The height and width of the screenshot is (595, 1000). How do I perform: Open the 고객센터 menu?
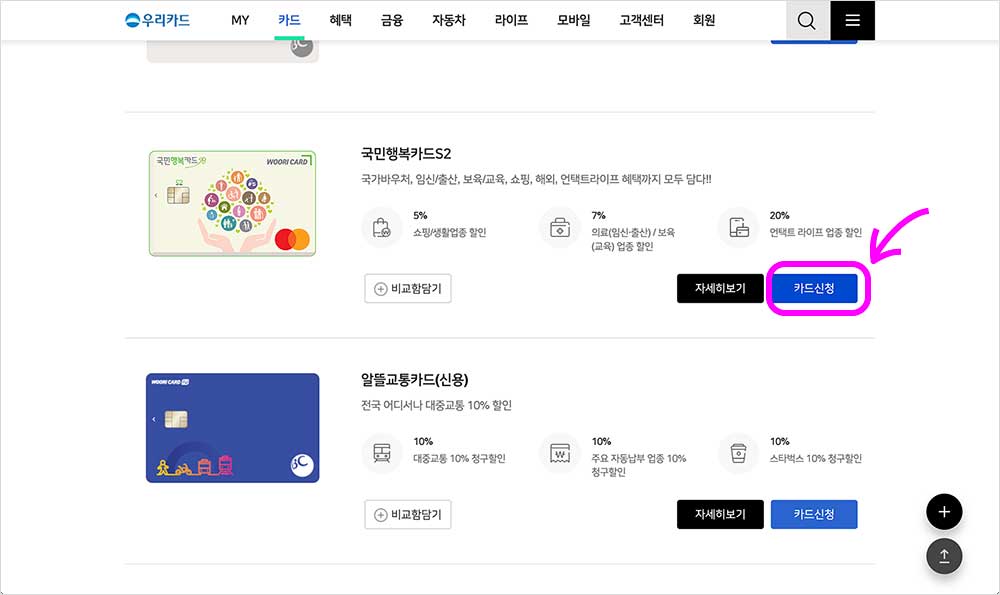[x=640, y=20]
